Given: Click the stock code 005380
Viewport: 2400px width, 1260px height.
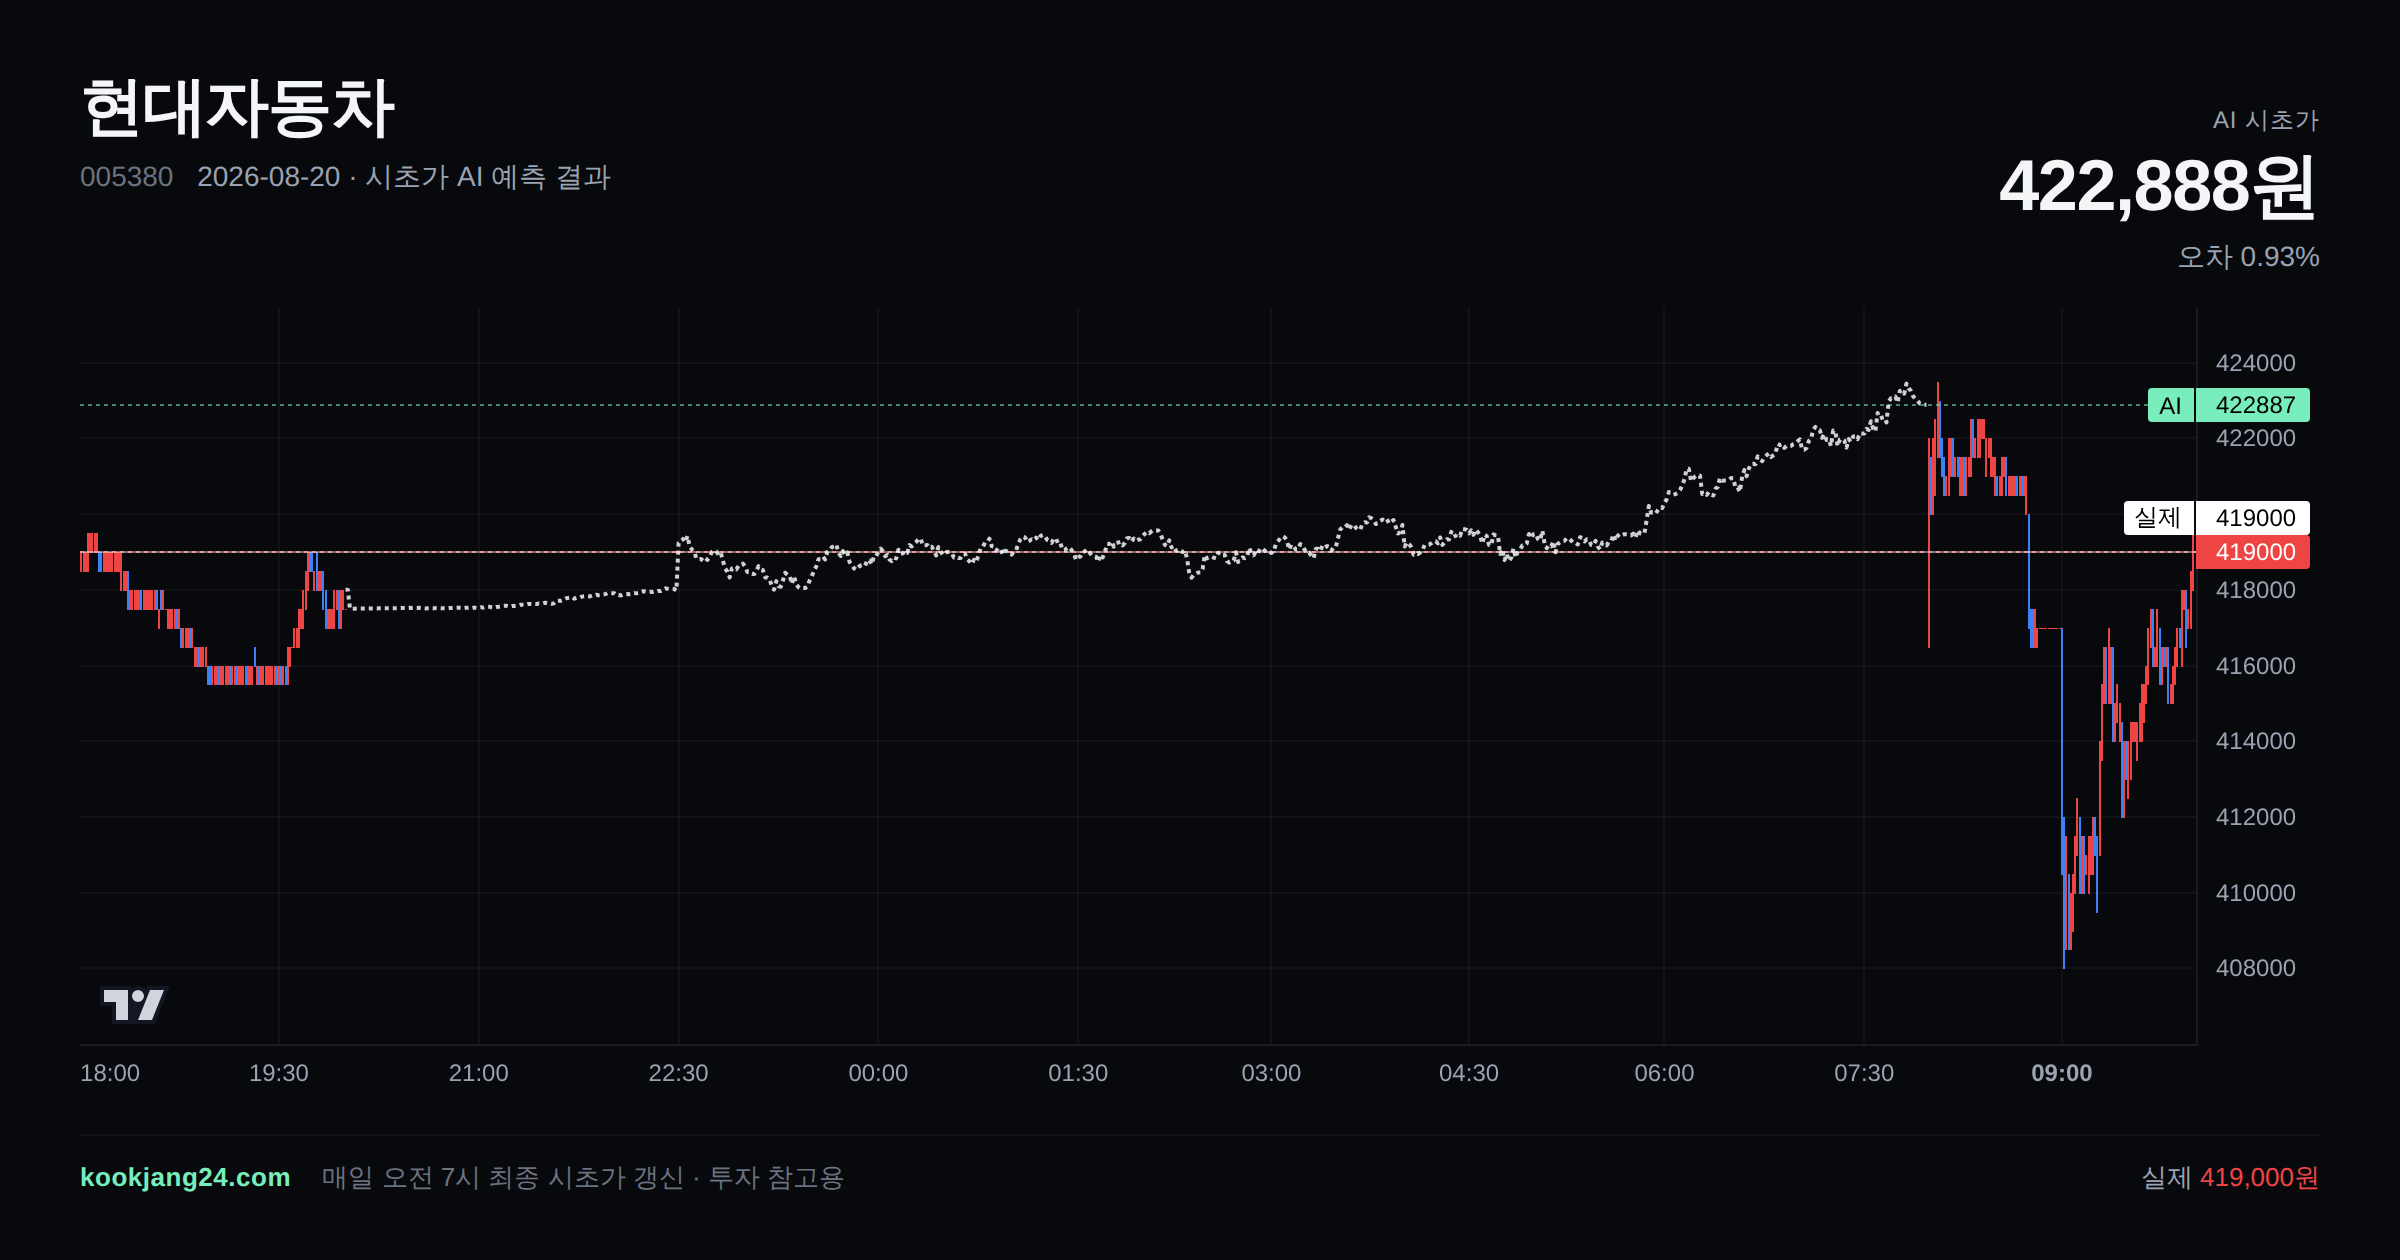Looking at the screenshot, I should [x=126, y=177].
